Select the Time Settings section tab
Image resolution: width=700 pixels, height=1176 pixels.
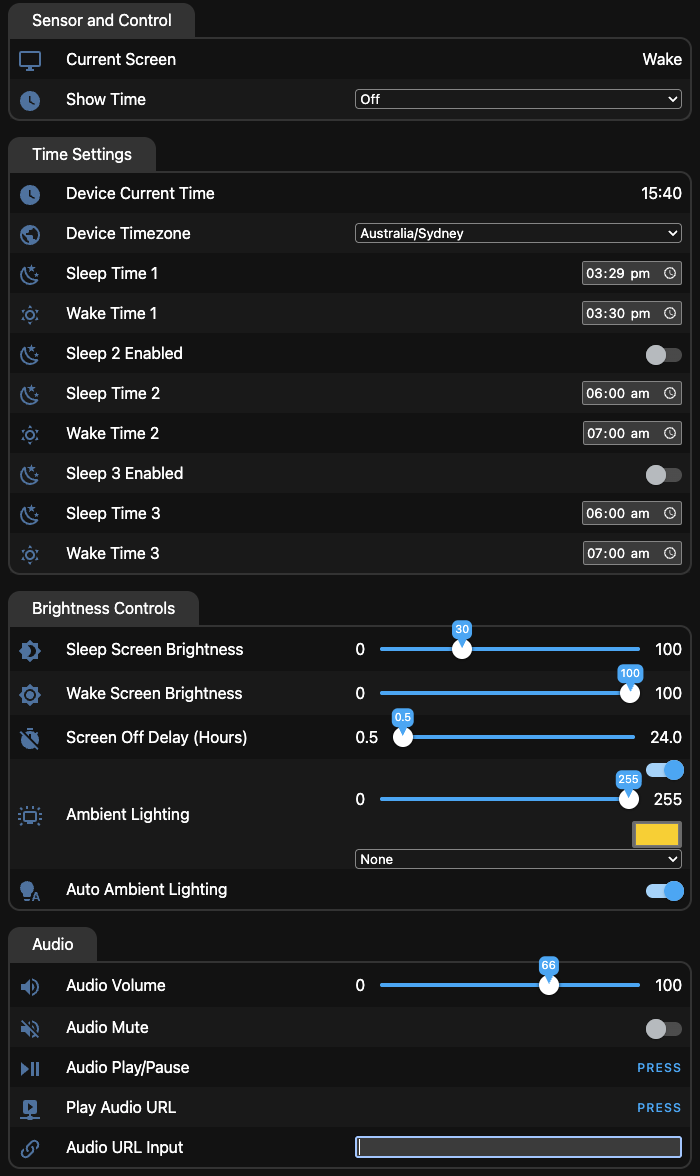82,155
